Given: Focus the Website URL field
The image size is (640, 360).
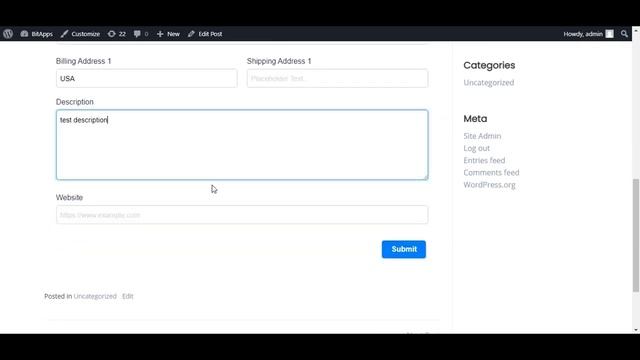Looking at the screenshot, I should pyautogui.click(x=242, y=215).
